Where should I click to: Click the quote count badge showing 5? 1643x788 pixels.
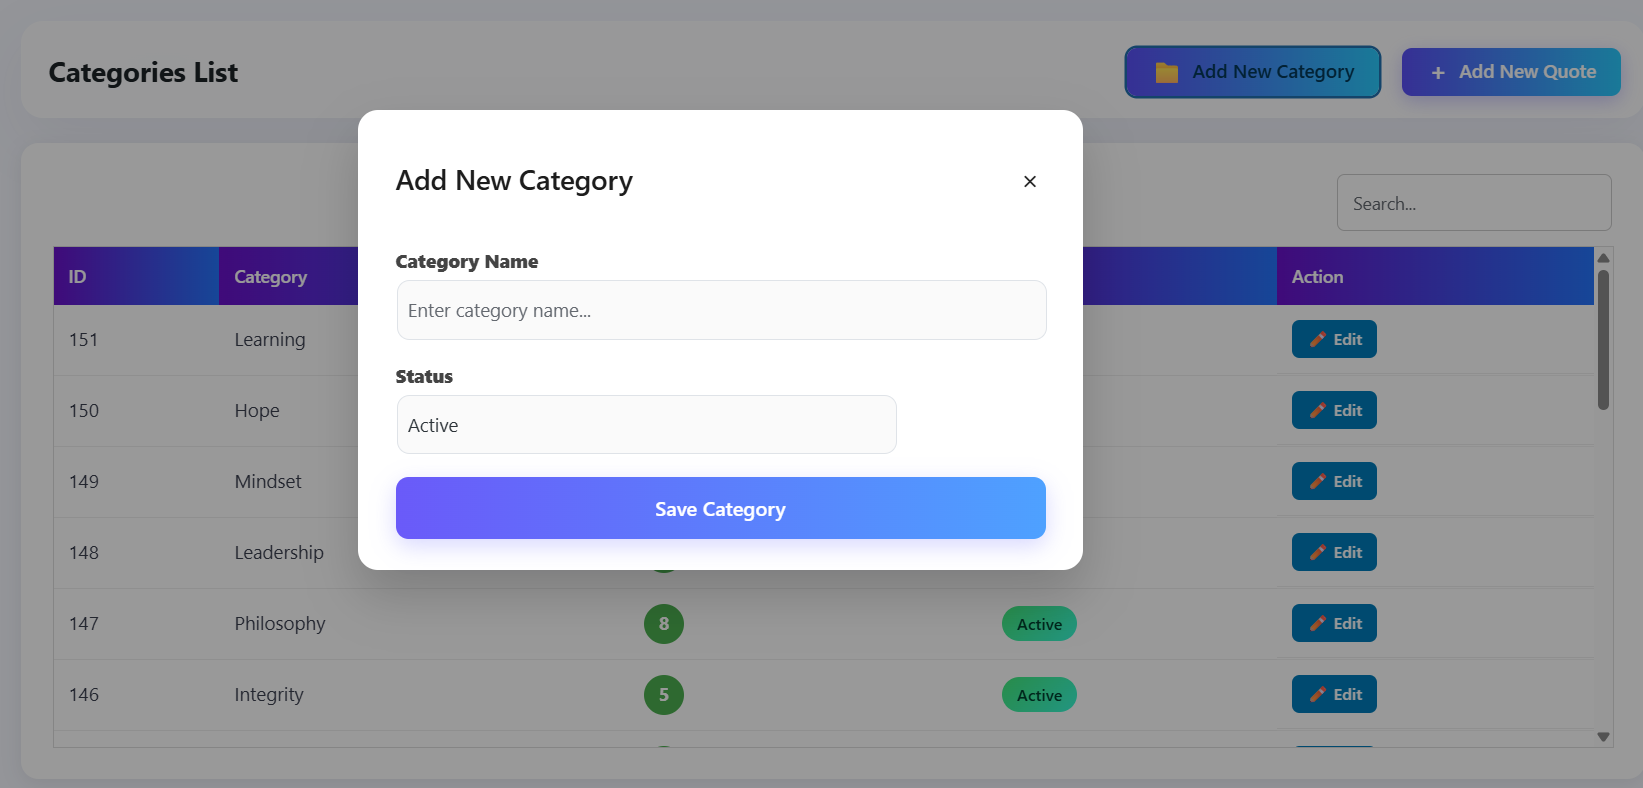click(x=664, y=695)
